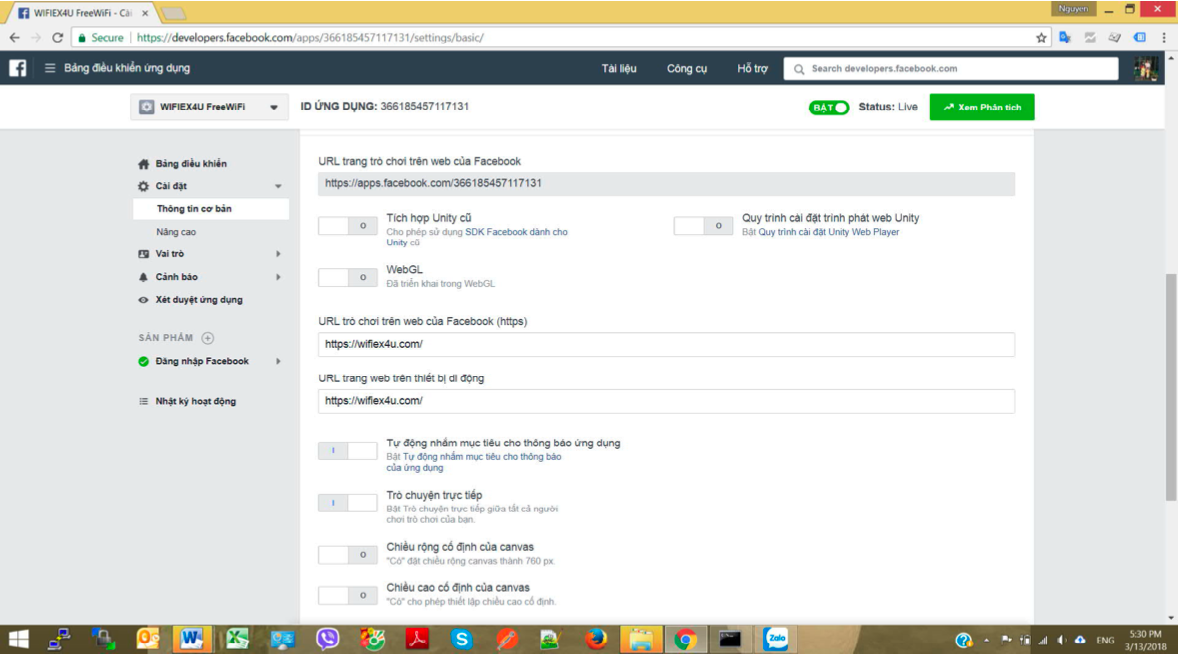This screenshot has height=654, width=1178.
Task: Open Adobe Reader from the taskbar
Action: tap(417, 639)
